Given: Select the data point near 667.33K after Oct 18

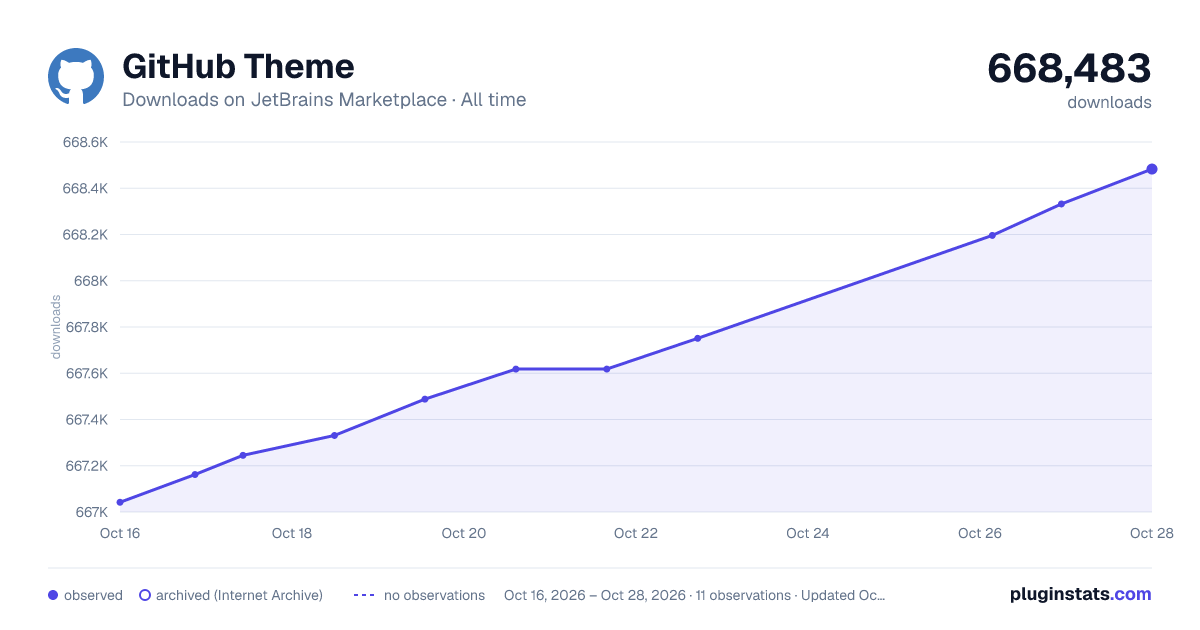Looking at the screenshot, I should [334, 435].
